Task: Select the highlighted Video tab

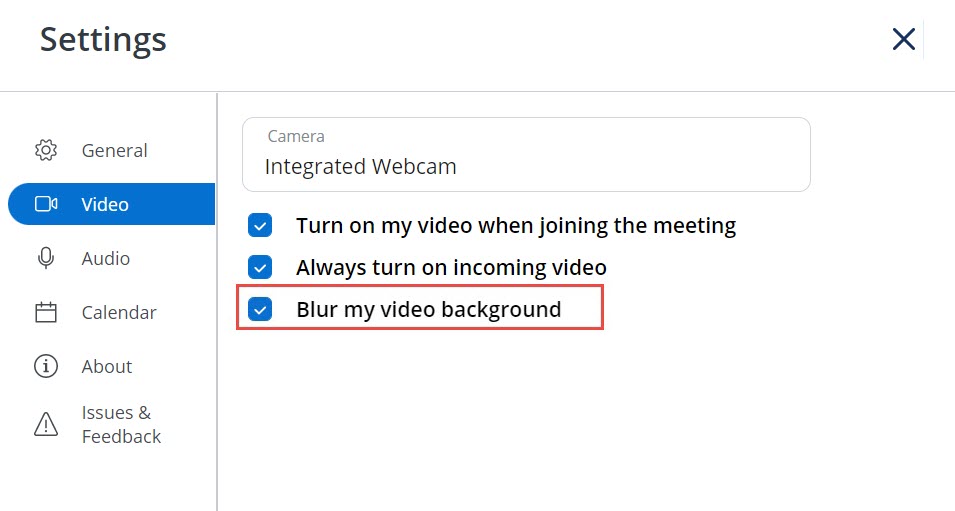Action: click(x=111, y=204)
